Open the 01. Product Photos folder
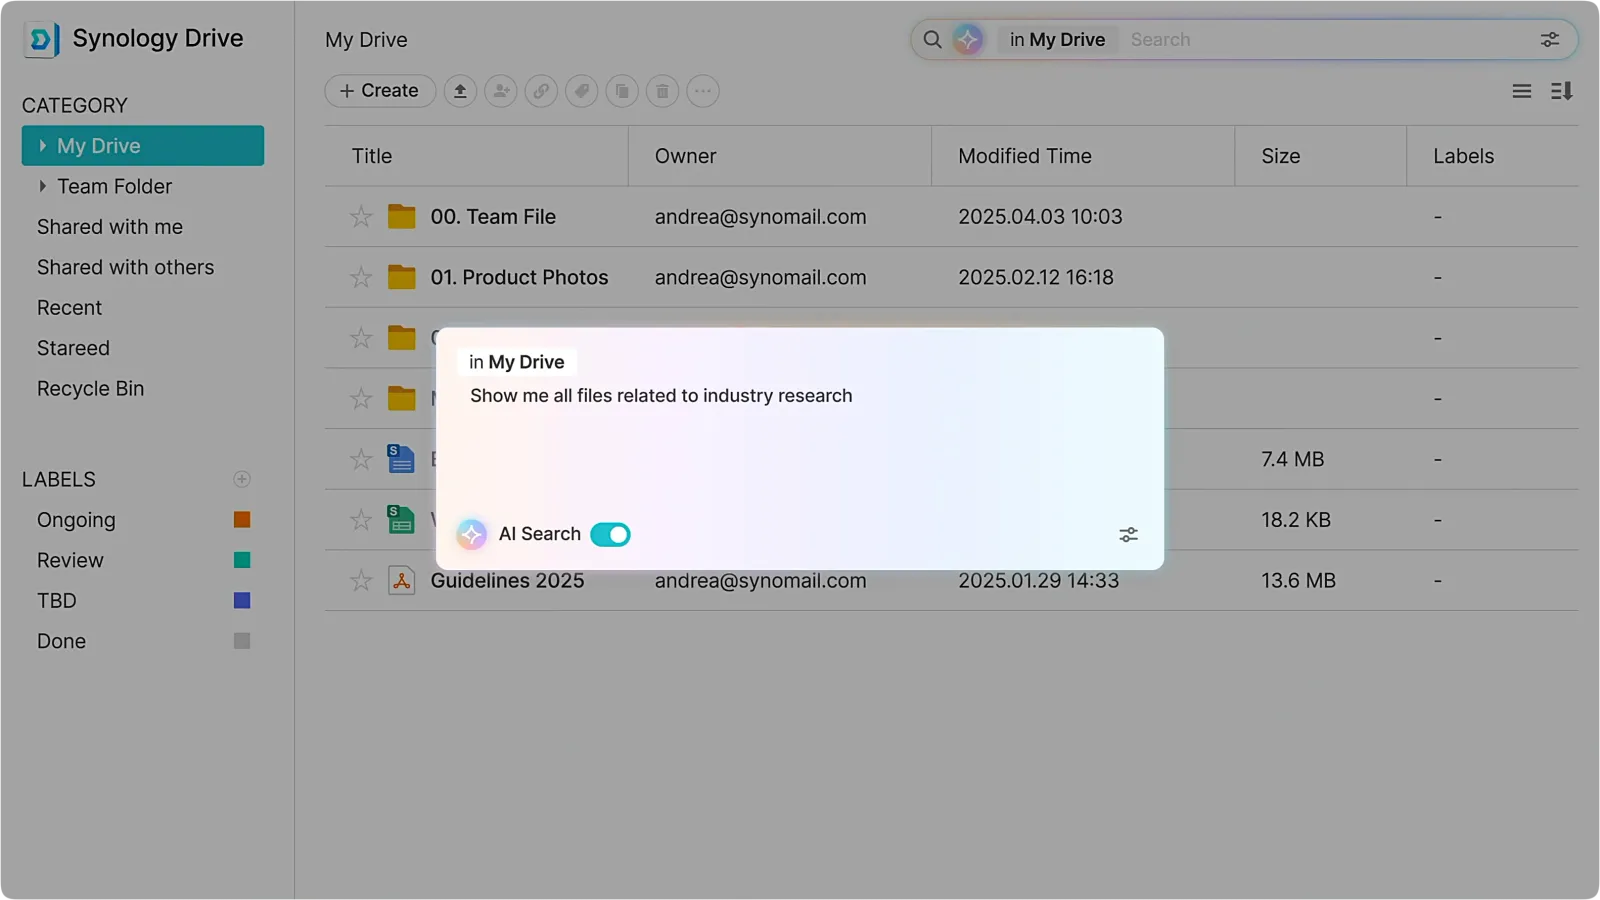The image size is (1600, 900). click(518, 278)
